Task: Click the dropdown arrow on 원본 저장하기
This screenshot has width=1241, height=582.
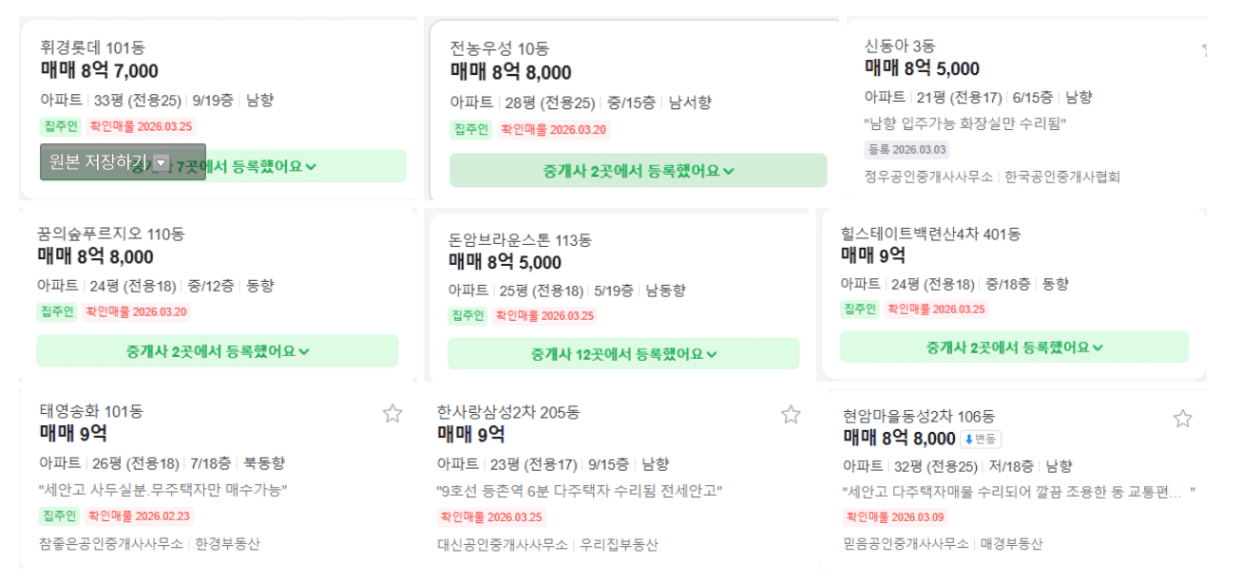Action: point(161,162)
